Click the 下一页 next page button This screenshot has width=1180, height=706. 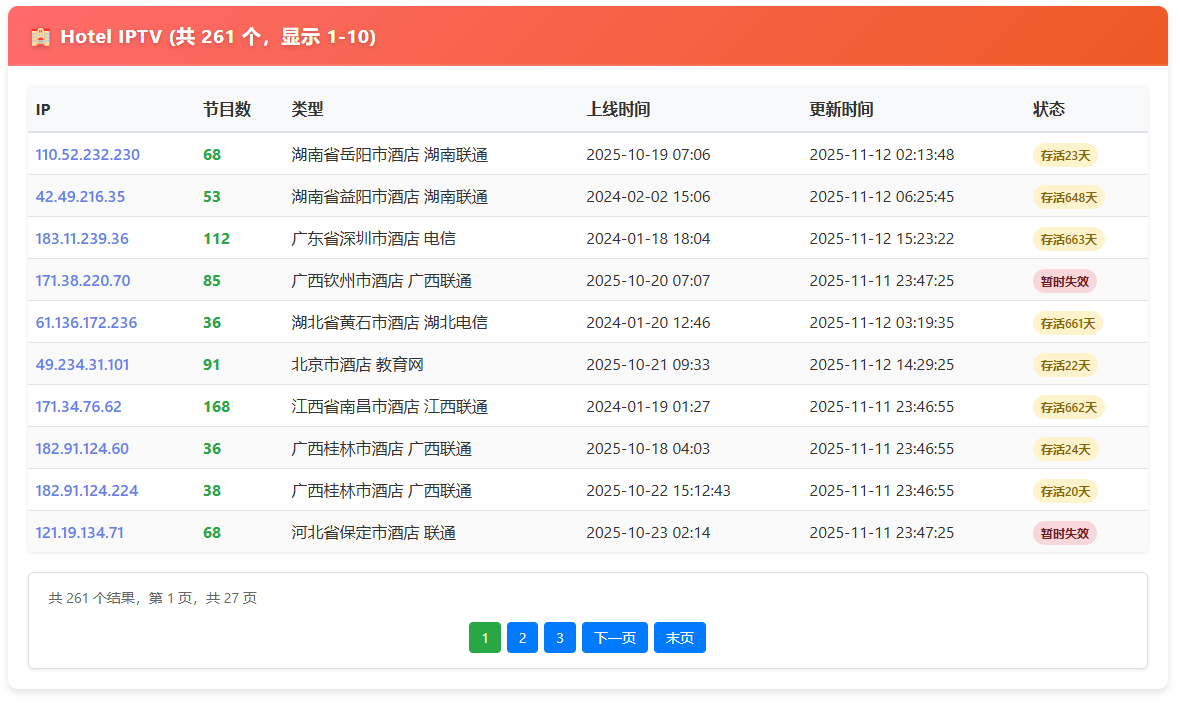pyautogui.click(x=615, y=638)
